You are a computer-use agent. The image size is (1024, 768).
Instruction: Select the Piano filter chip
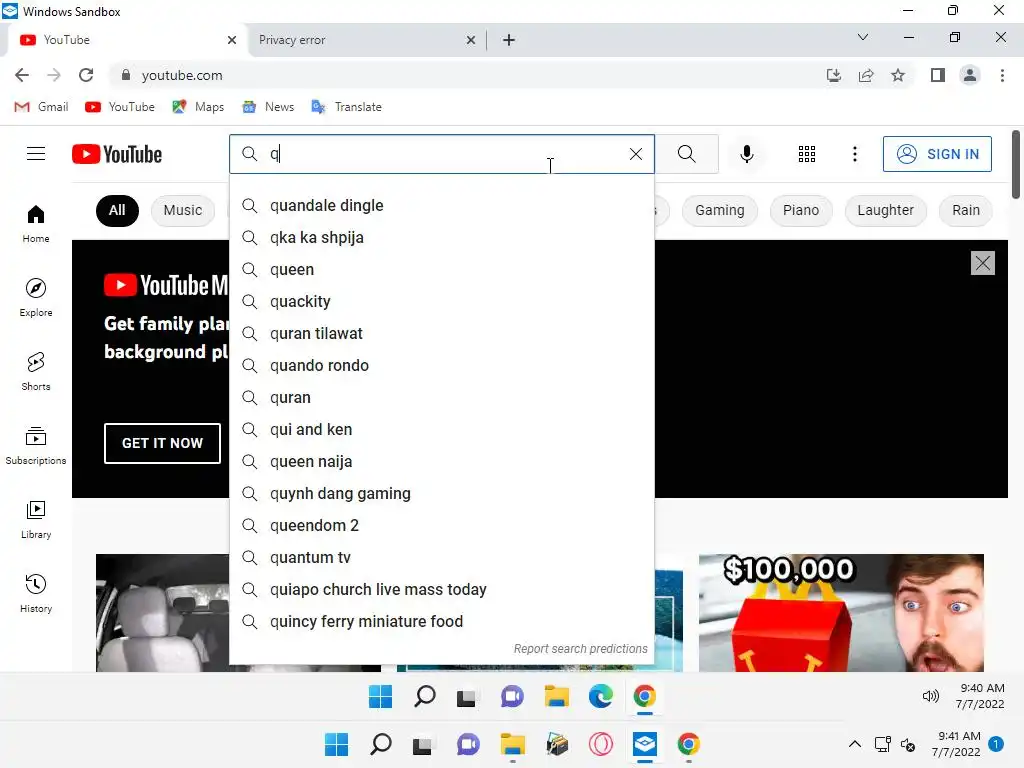[801, 210]
